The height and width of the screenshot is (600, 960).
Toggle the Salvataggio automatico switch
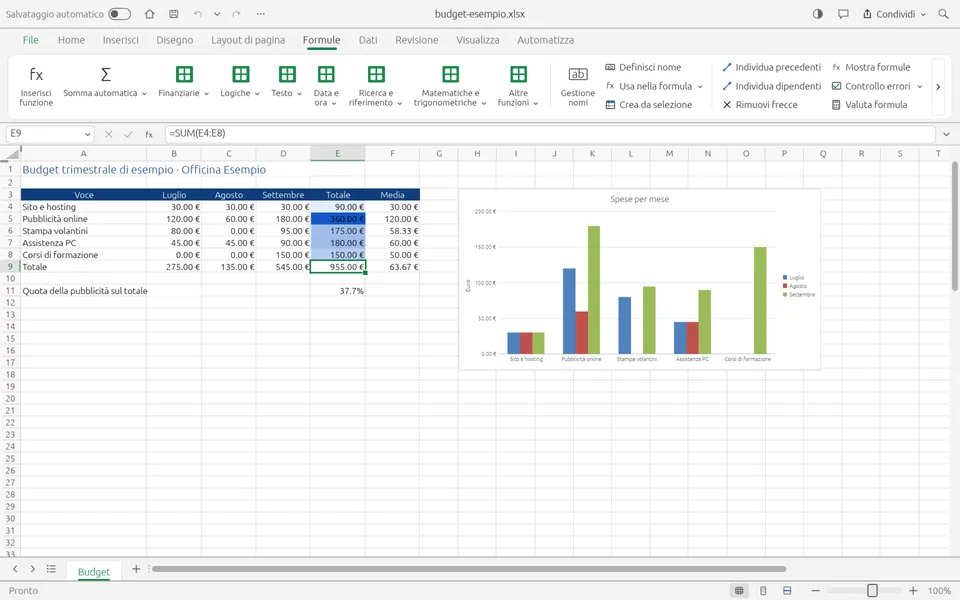click(119, 13)
